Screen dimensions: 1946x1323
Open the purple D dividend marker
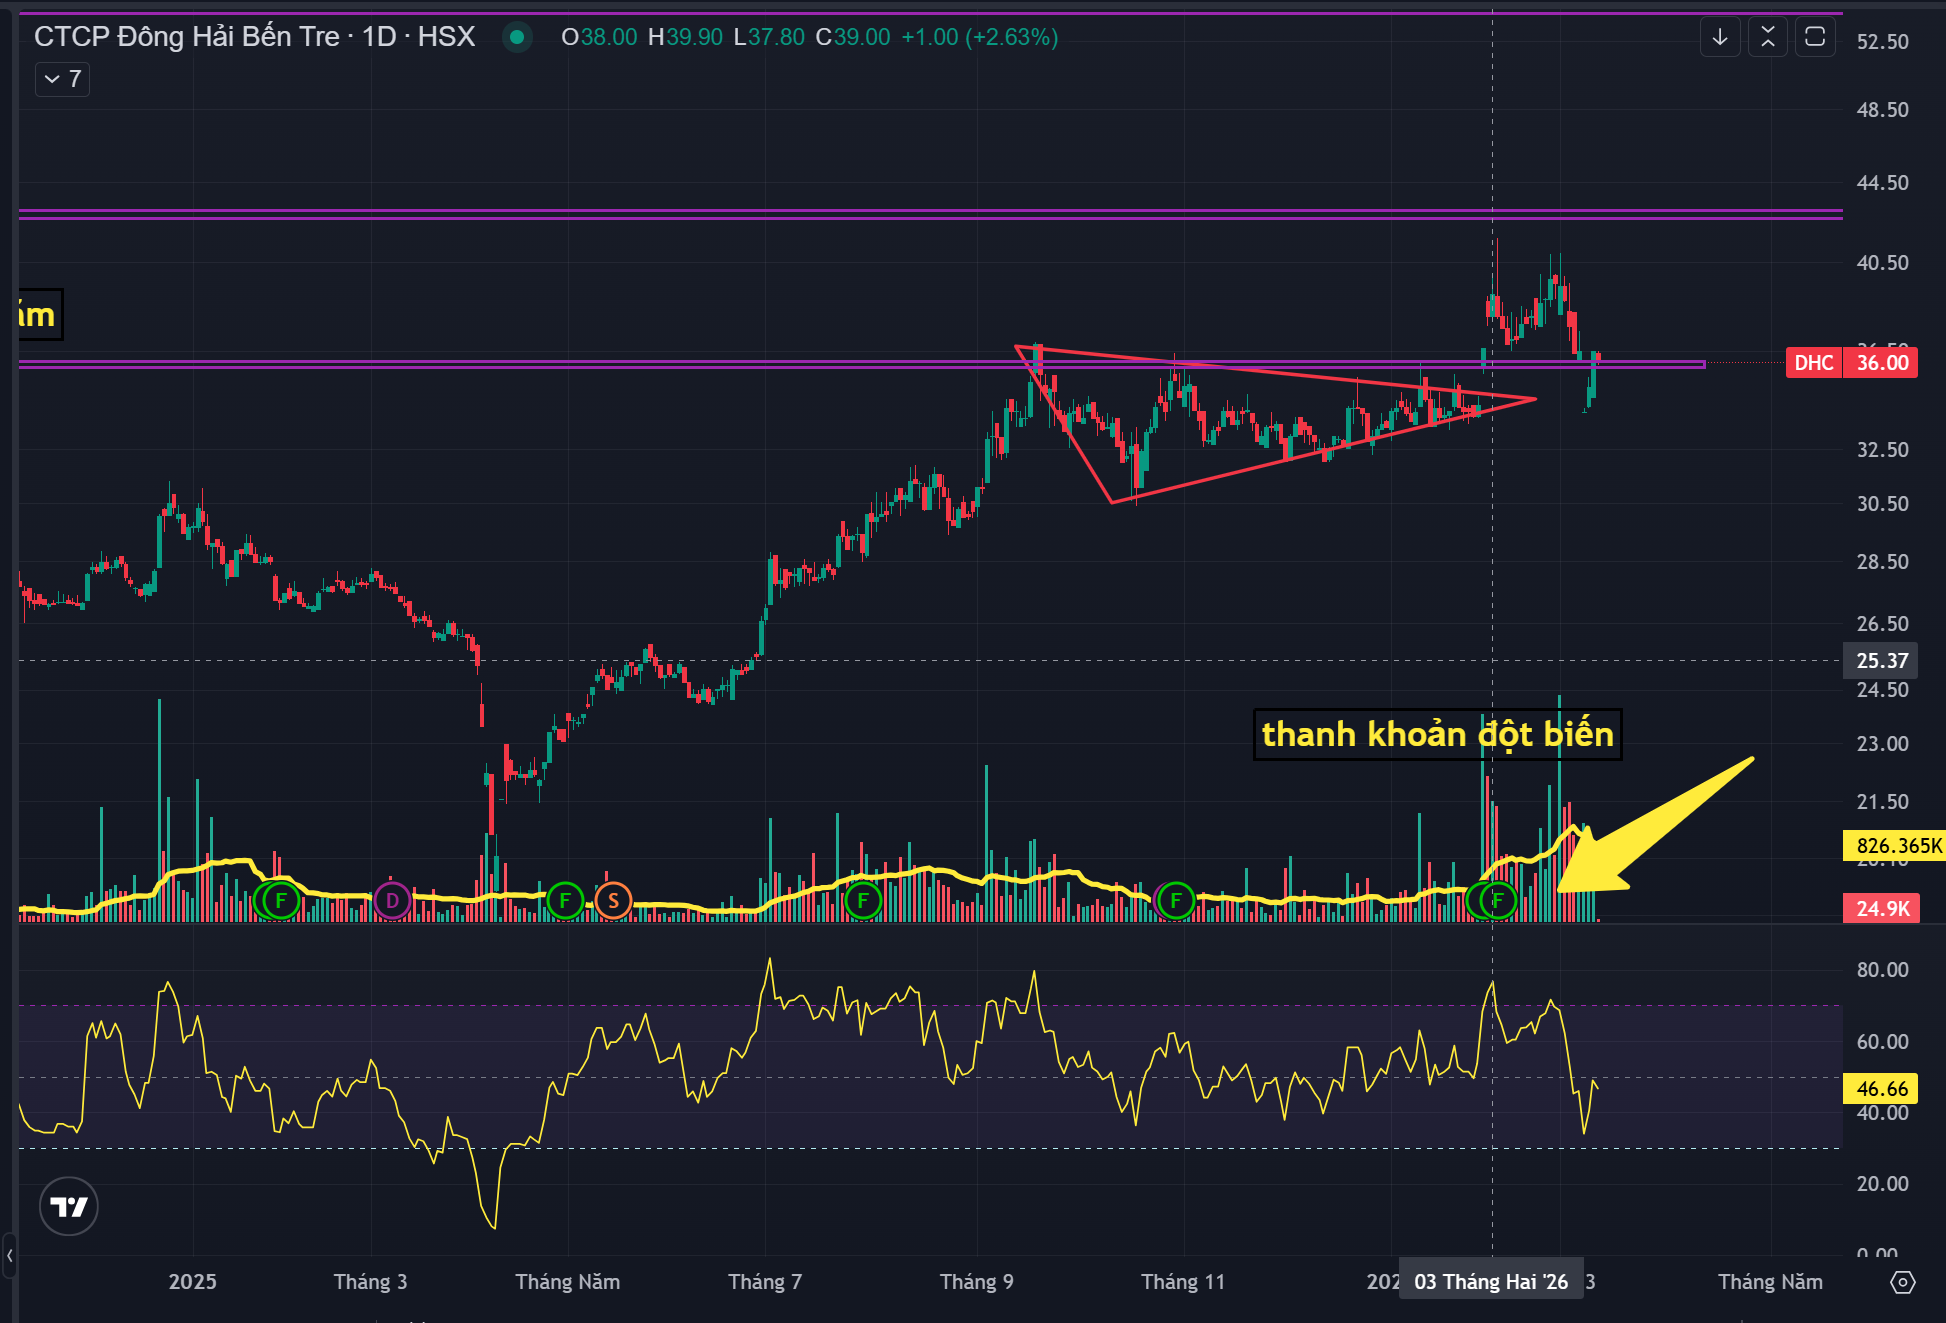tap(392, 900)
